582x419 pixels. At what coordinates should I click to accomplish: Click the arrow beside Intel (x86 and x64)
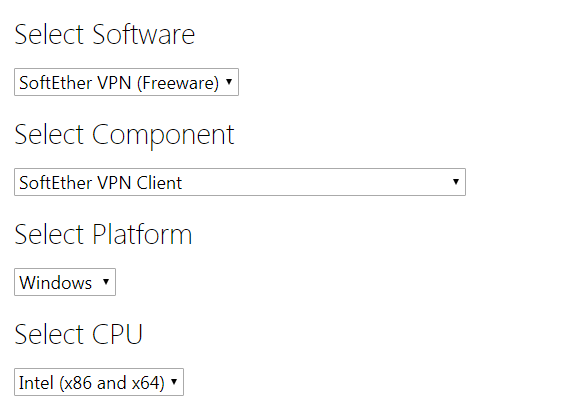(174, 381)
